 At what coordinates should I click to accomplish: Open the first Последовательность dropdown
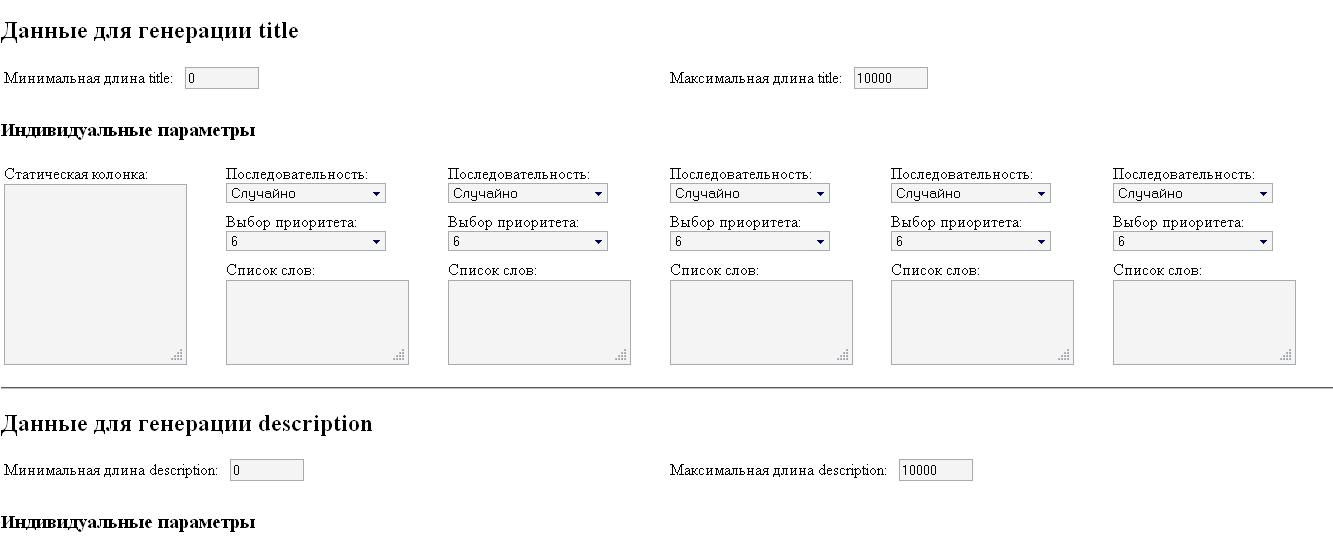305,194
